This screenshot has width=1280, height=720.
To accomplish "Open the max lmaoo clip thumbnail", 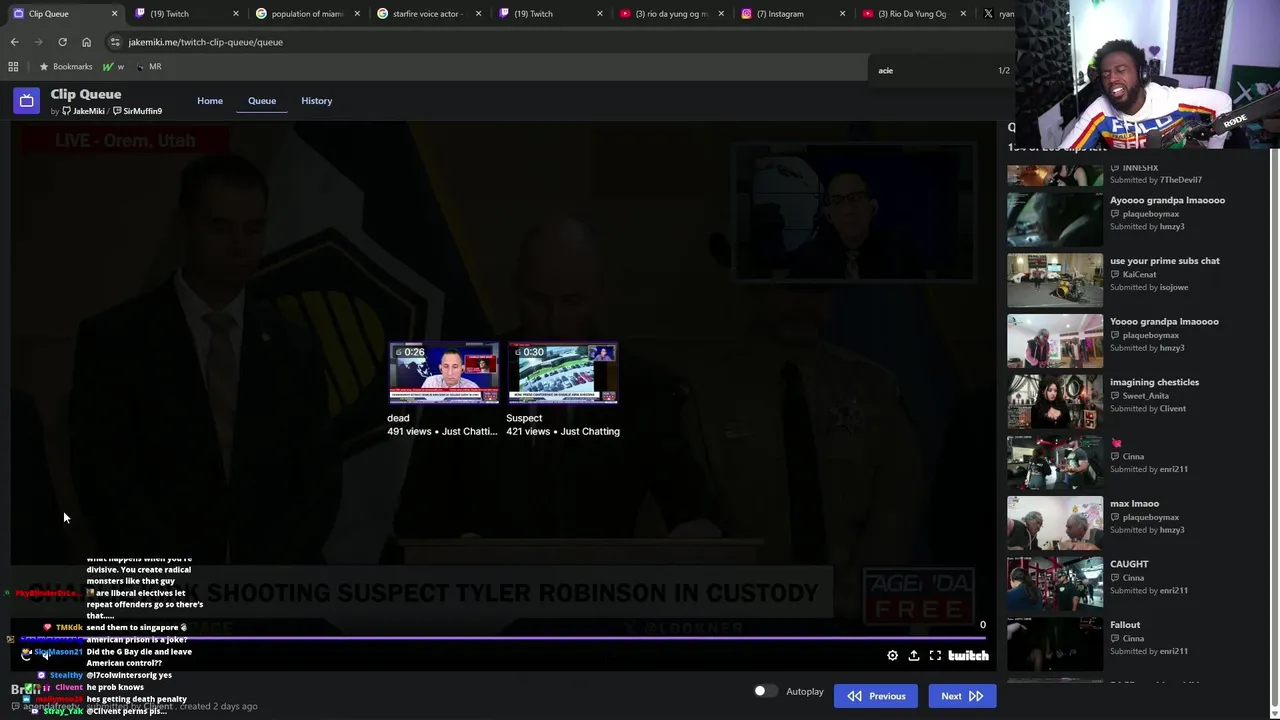I will pos(1055,523).
